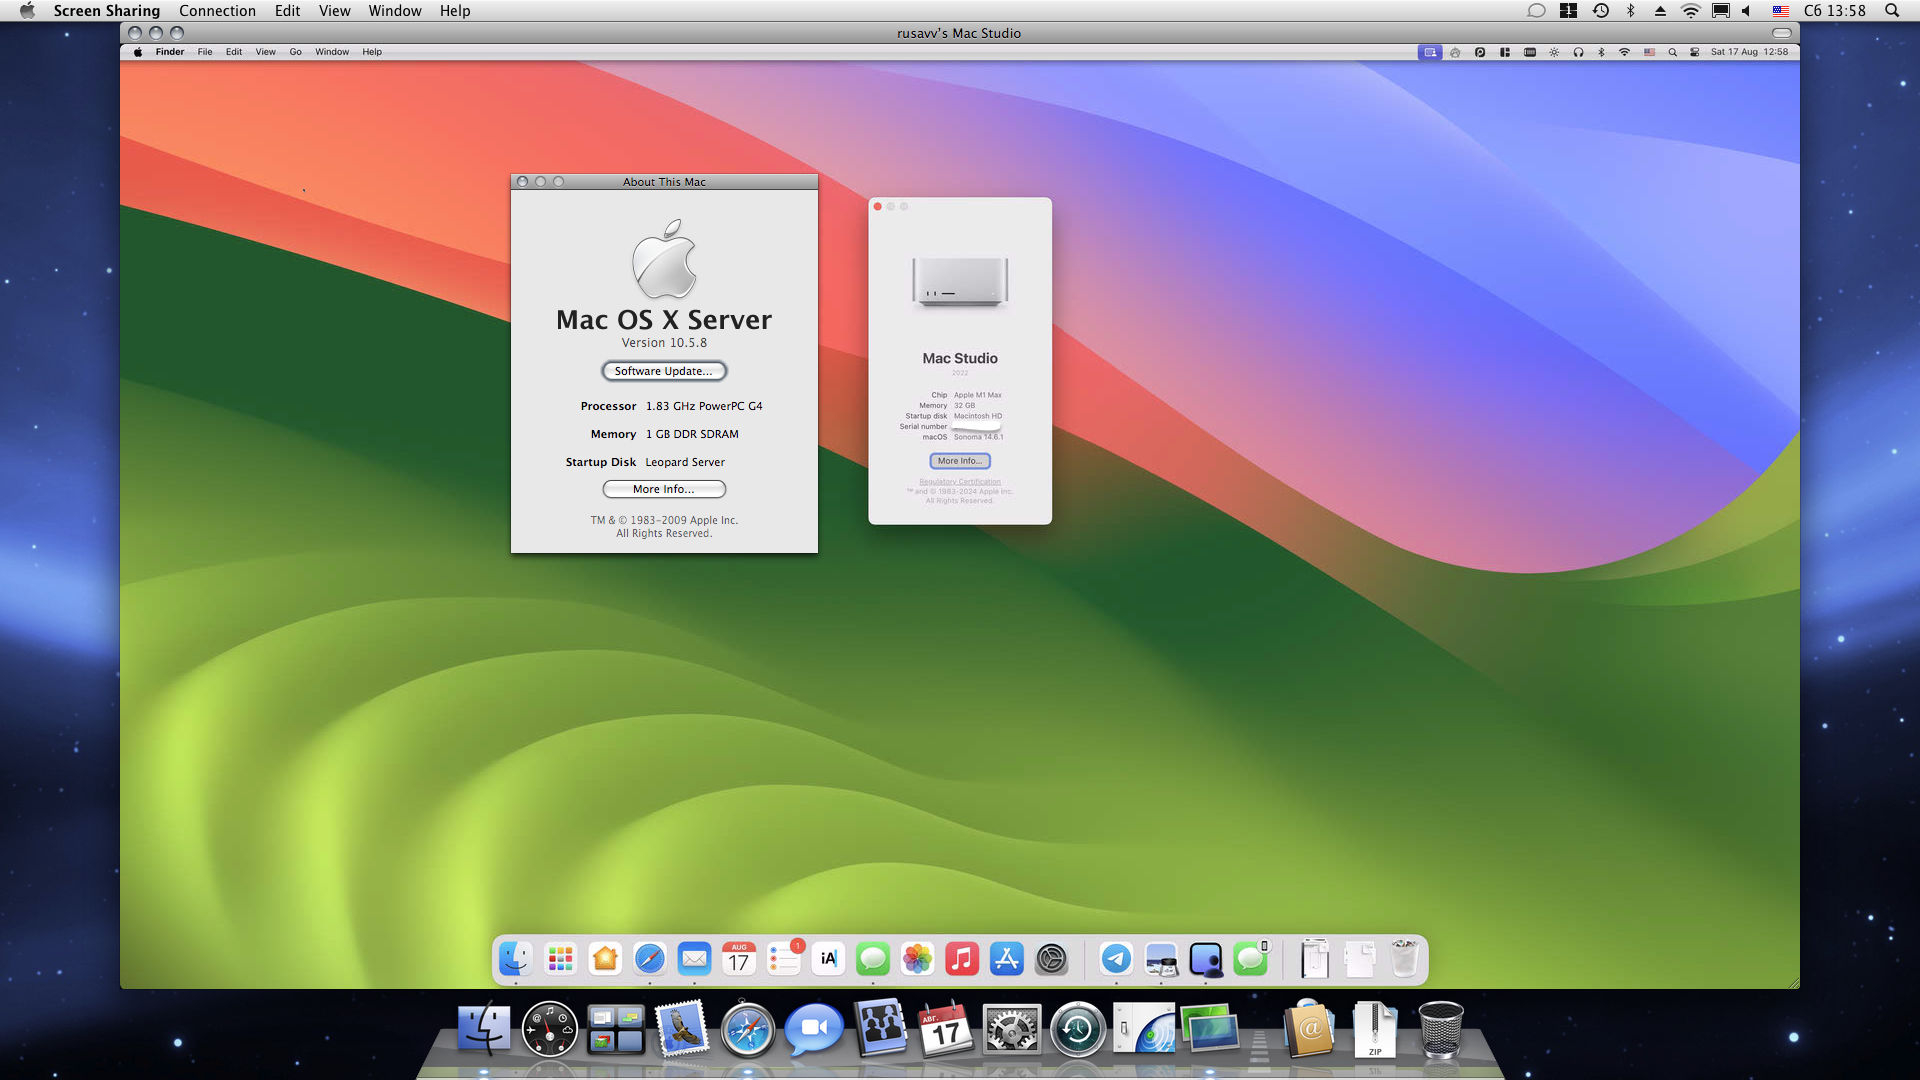Screen dimensions: 1920x1080
Task: Click More Info in Mac Studio window
Action: (959, 461)
